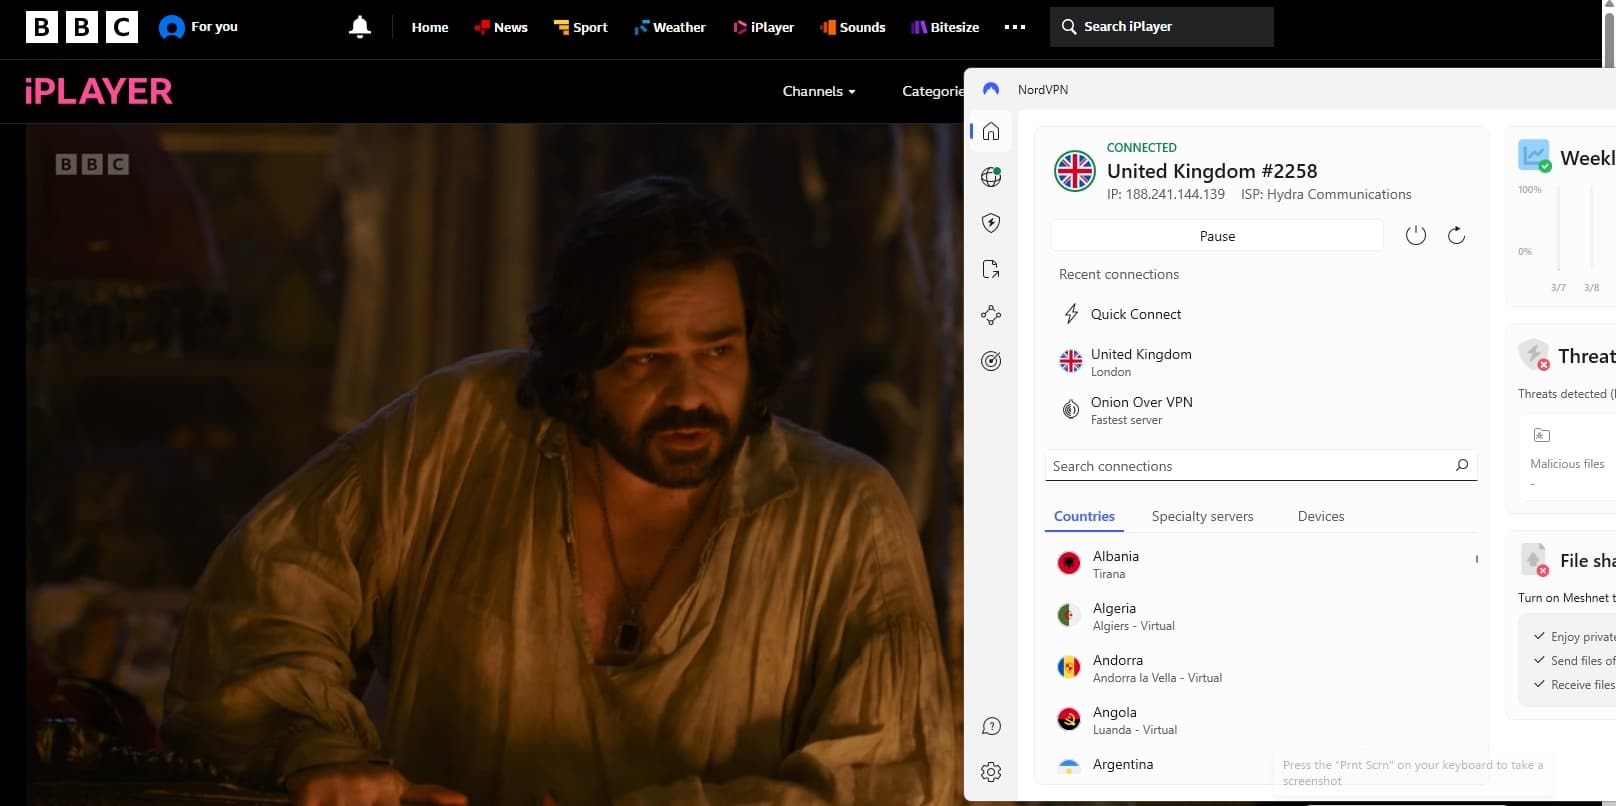This screenshot has width=1616, height=806.
Task: Switch to Specialty servers tab
Action: [x=1202, y=516]
